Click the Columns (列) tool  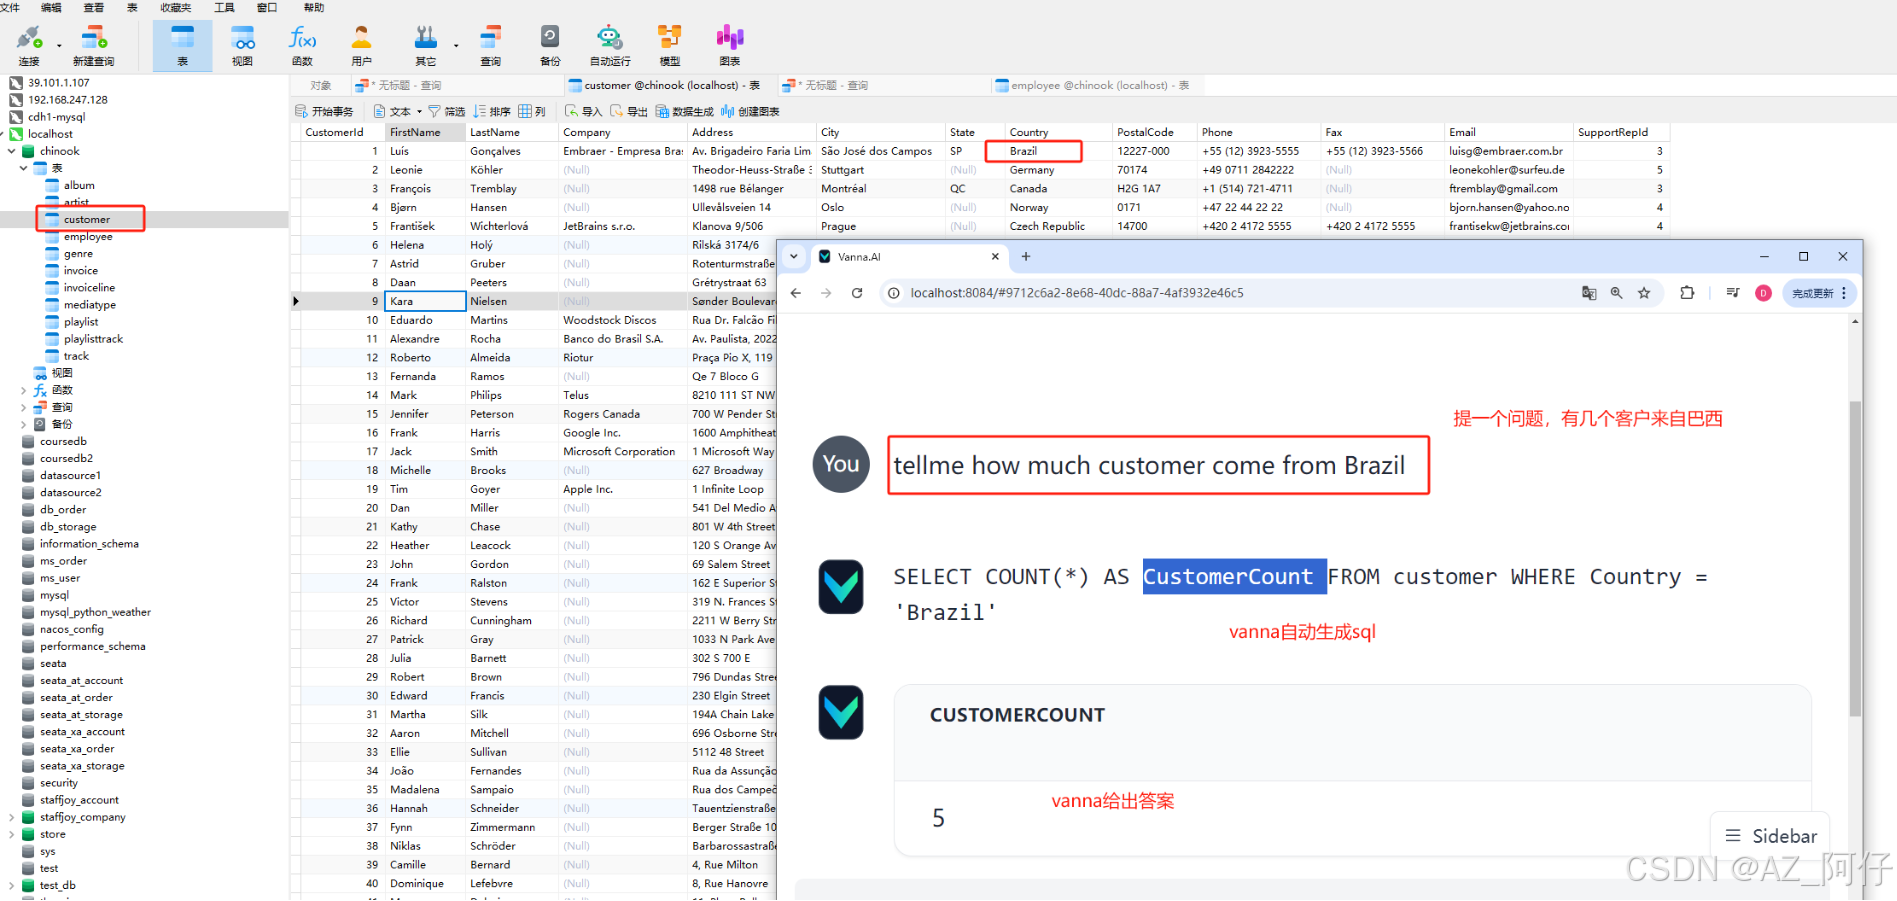pyautogui.click(x=532, y=111)
